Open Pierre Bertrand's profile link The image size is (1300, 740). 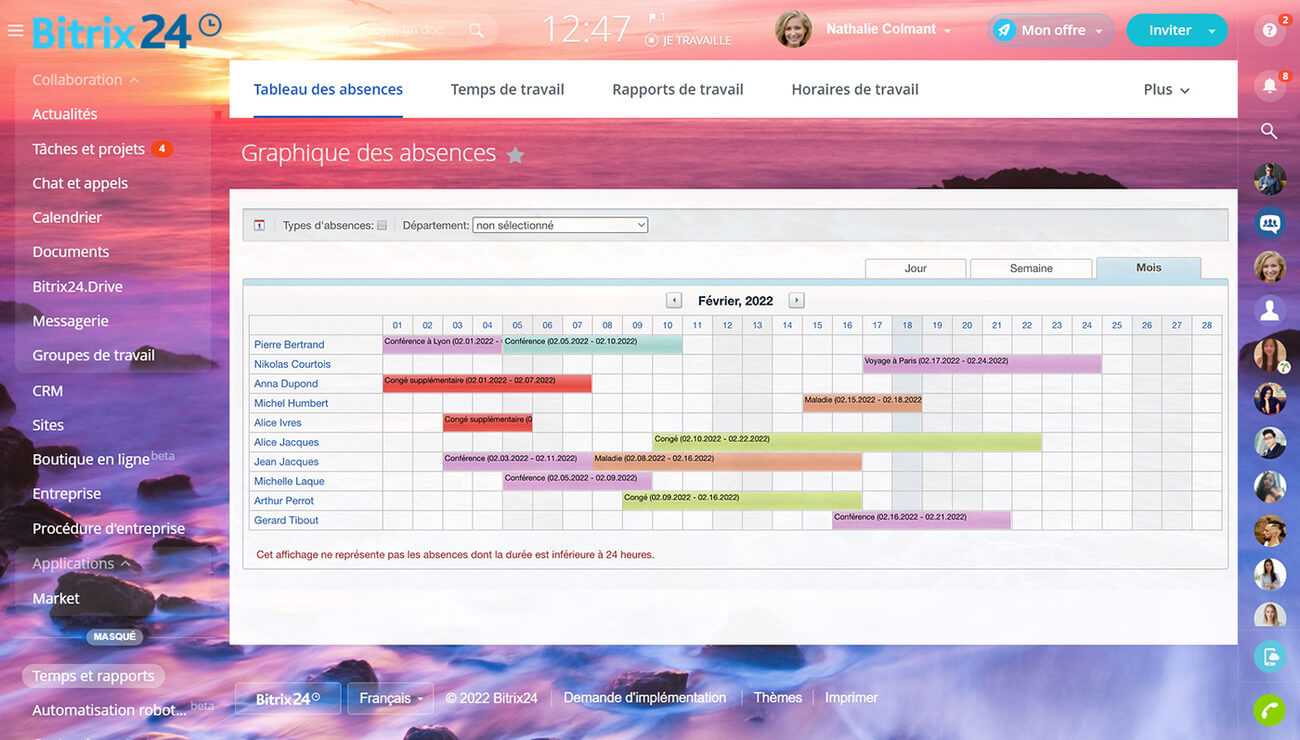pyautogui.click(x=289, y=345)
